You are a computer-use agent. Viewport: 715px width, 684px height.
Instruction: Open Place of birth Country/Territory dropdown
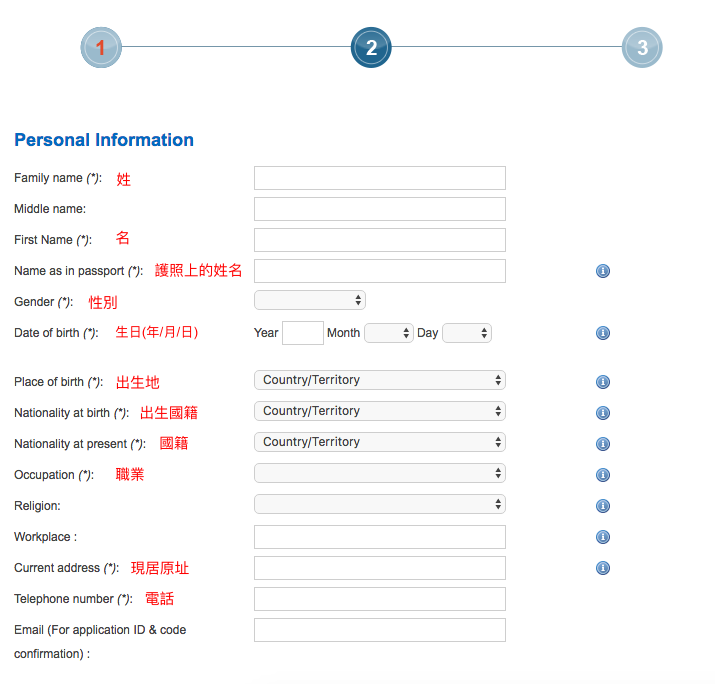pos(379,380)
